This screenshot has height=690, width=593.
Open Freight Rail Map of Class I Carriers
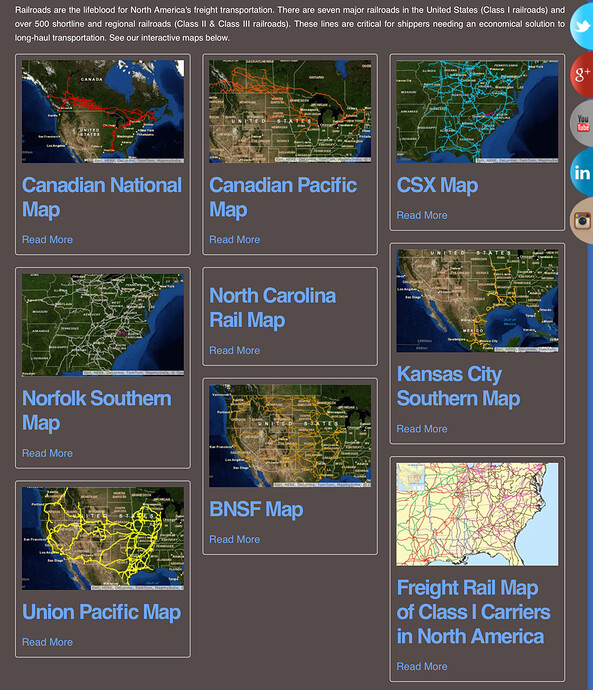(473, 612)
